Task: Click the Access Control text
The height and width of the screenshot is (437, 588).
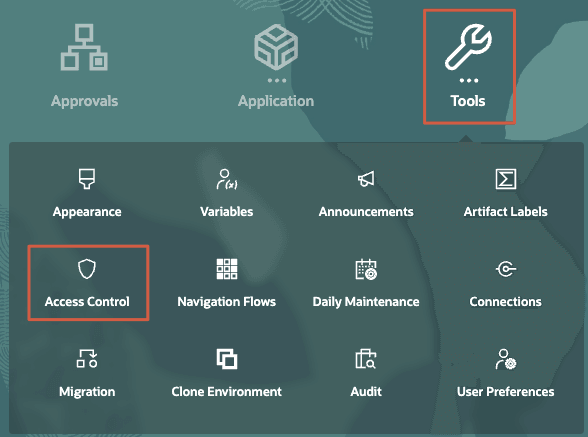Action: 87,302
